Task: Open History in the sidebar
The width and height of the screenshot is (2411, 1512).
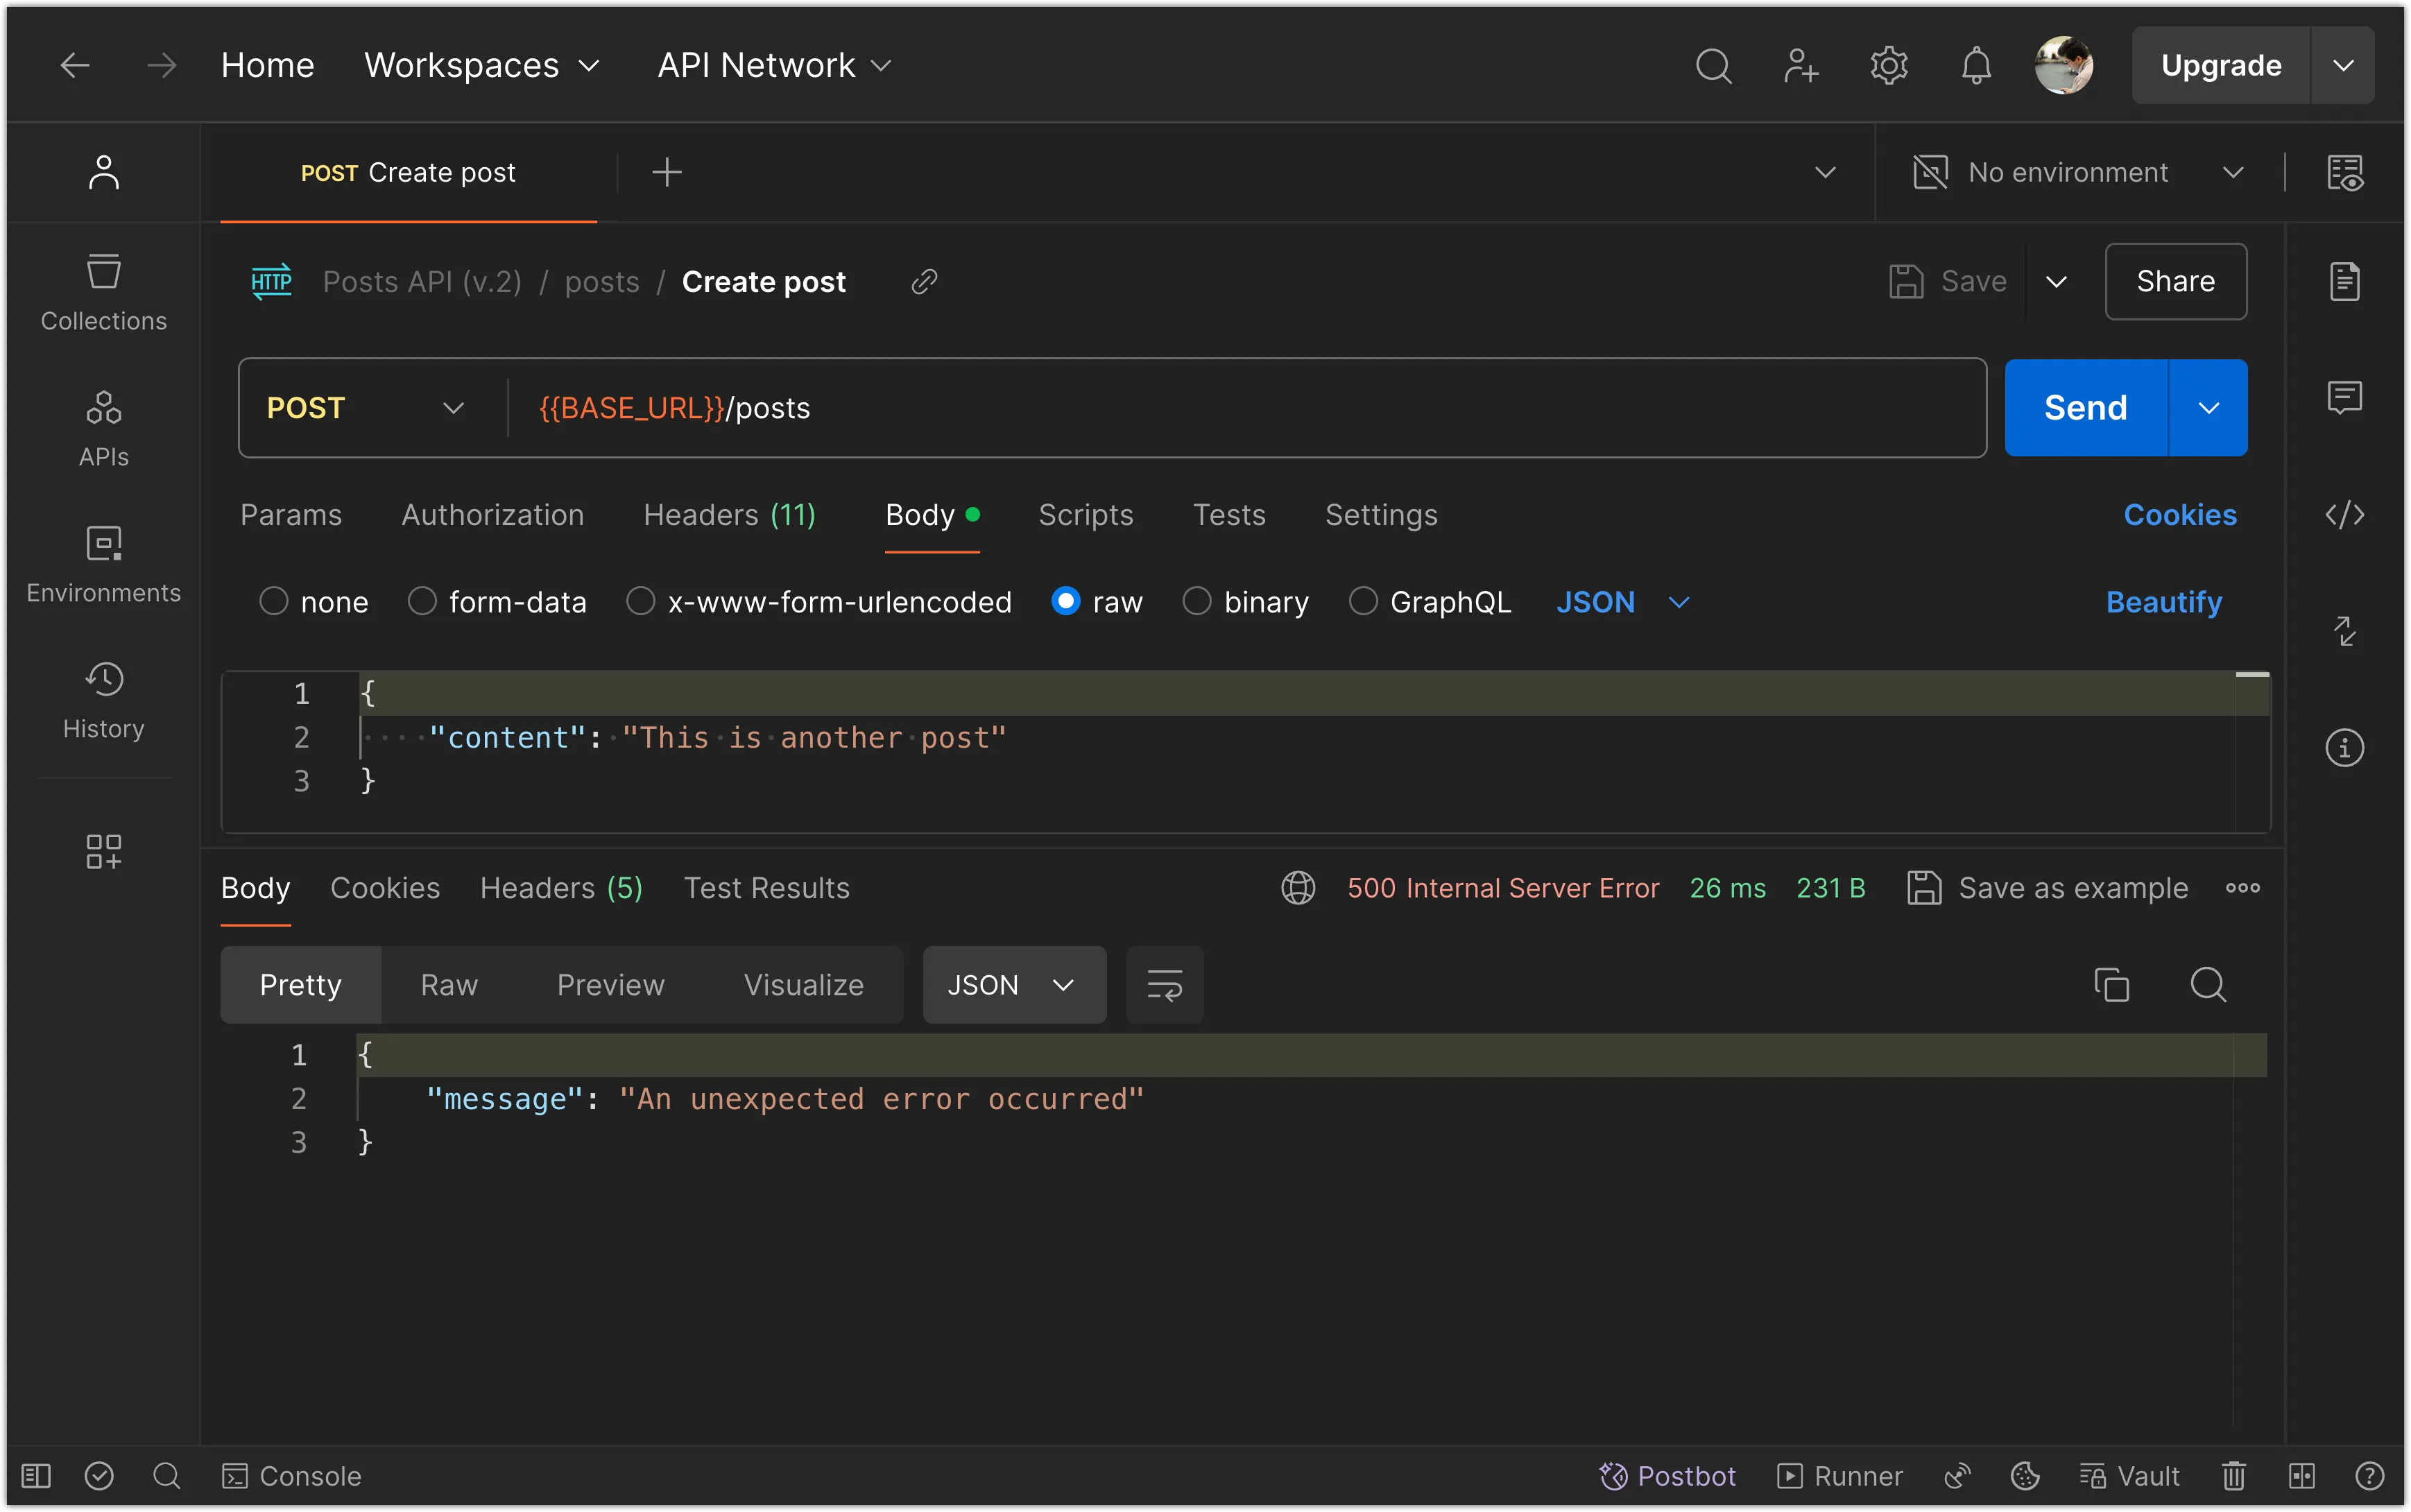Action: (x=104, y=701)
